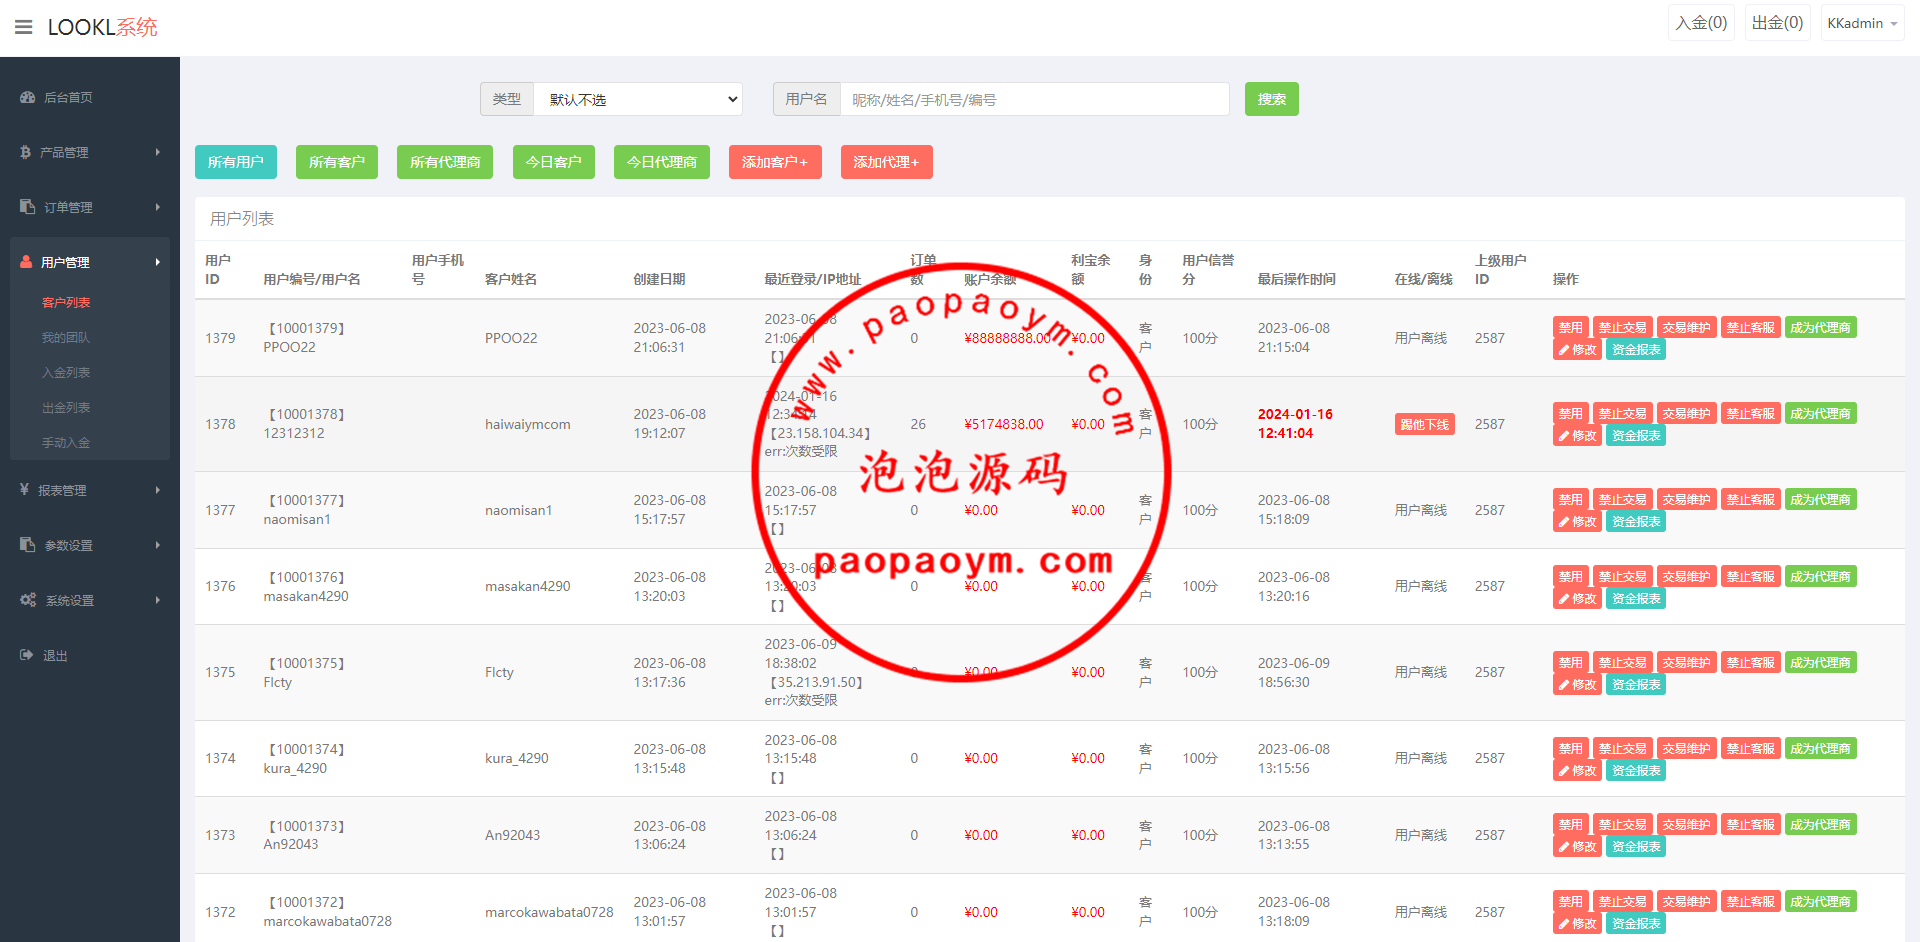This screenshot has width=1920, height=942.
Task: Click the clipboard icon next to 订单管理
Action: coord(27,207)
